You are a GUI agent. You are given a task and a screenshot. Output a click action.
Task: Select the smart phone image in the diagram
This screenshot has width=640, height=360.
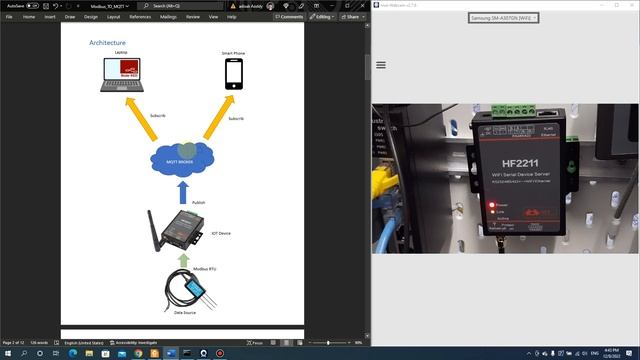coord(234,74)
